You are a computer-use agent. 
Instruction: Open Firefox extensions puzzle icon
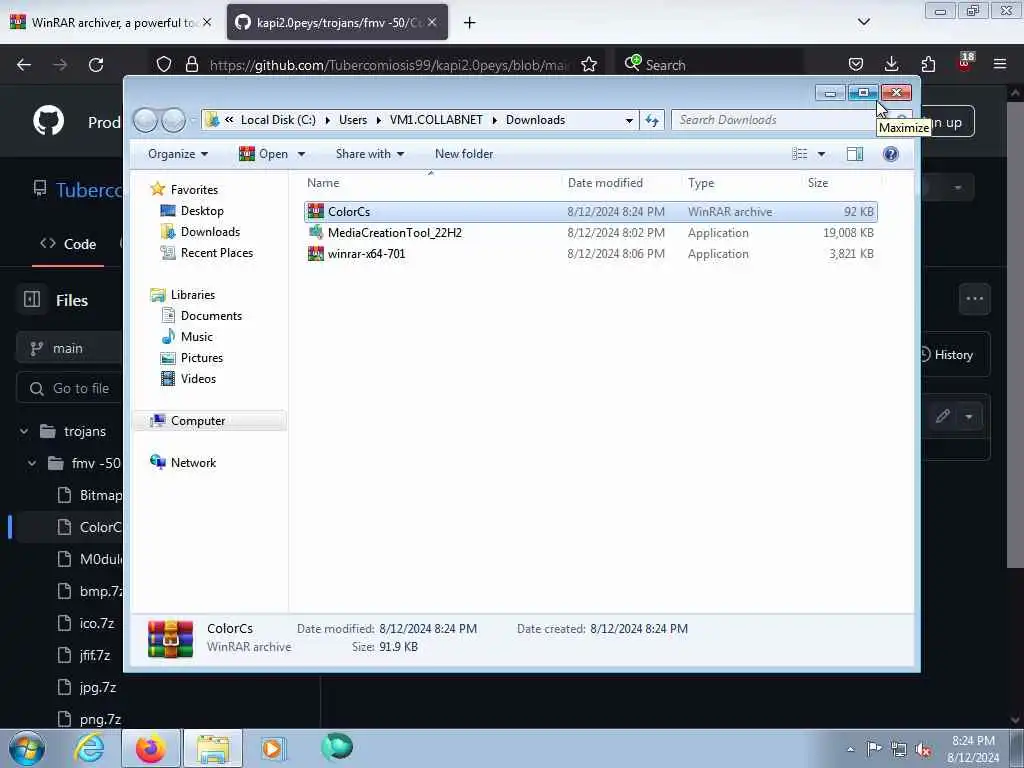928,65
